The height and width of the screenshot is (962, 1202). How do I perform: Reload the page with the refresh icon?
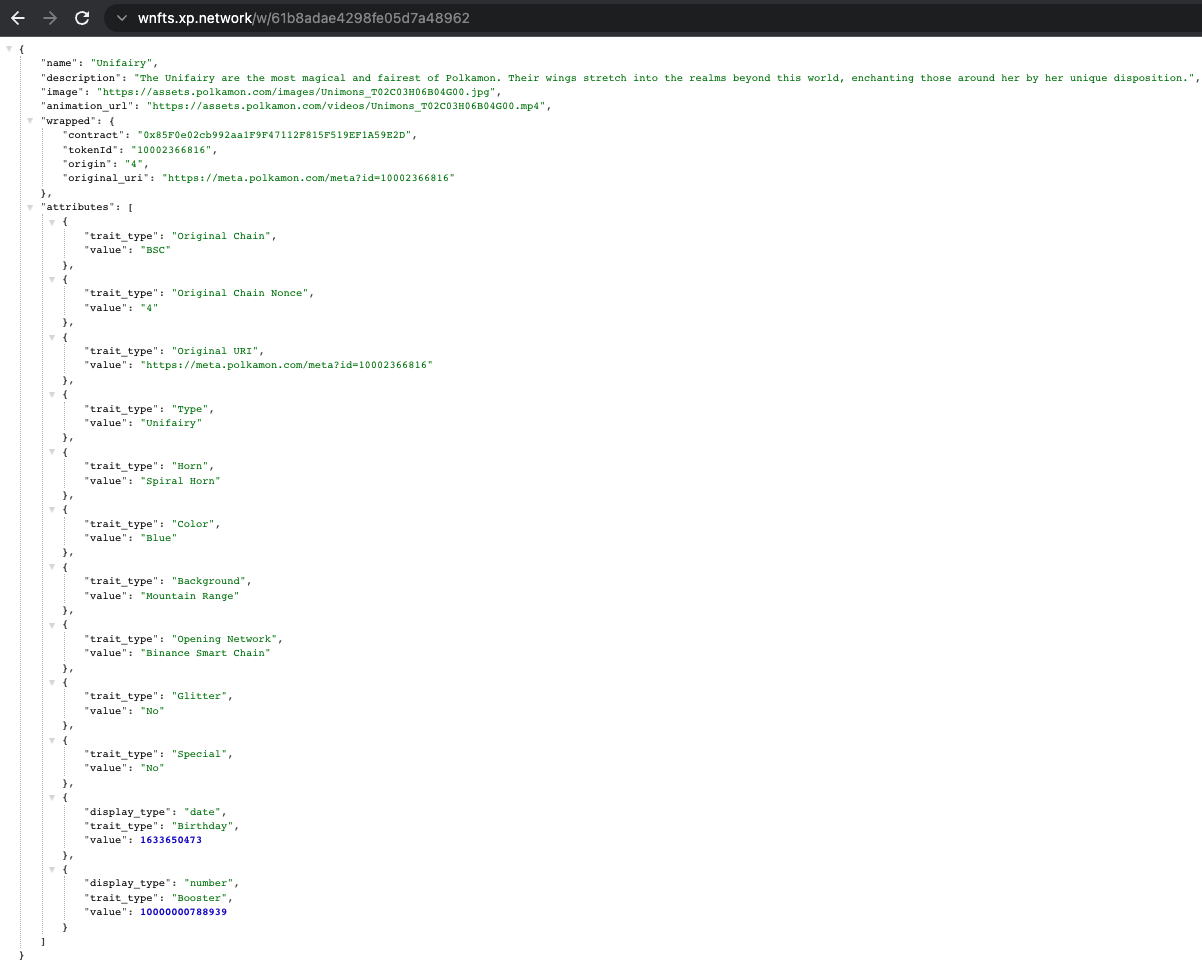tap(82, 18)
